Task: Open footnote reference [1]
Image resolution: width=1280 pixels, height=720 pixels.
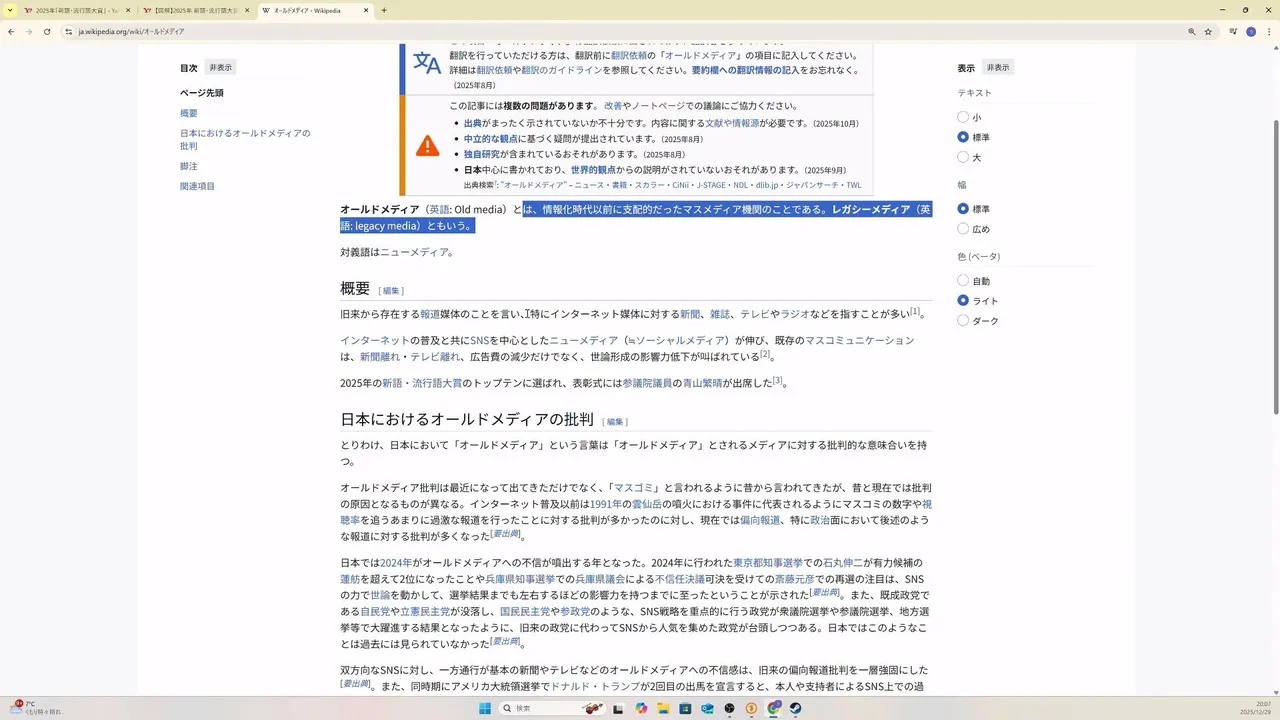Action: pyautogui.click(x=915, y=311)
